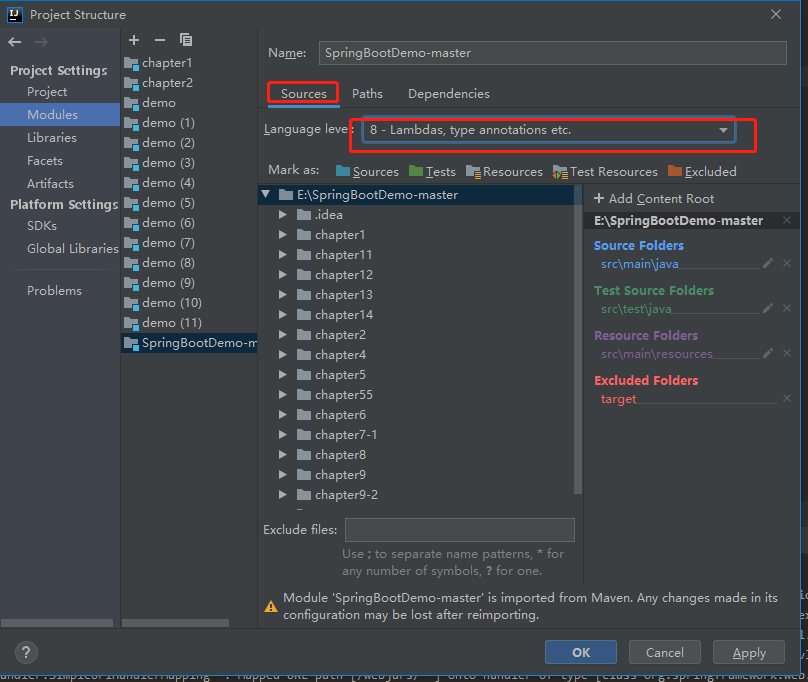The image size is (808, 682).
Task: Click the module Name field
Action: (552, 53)
